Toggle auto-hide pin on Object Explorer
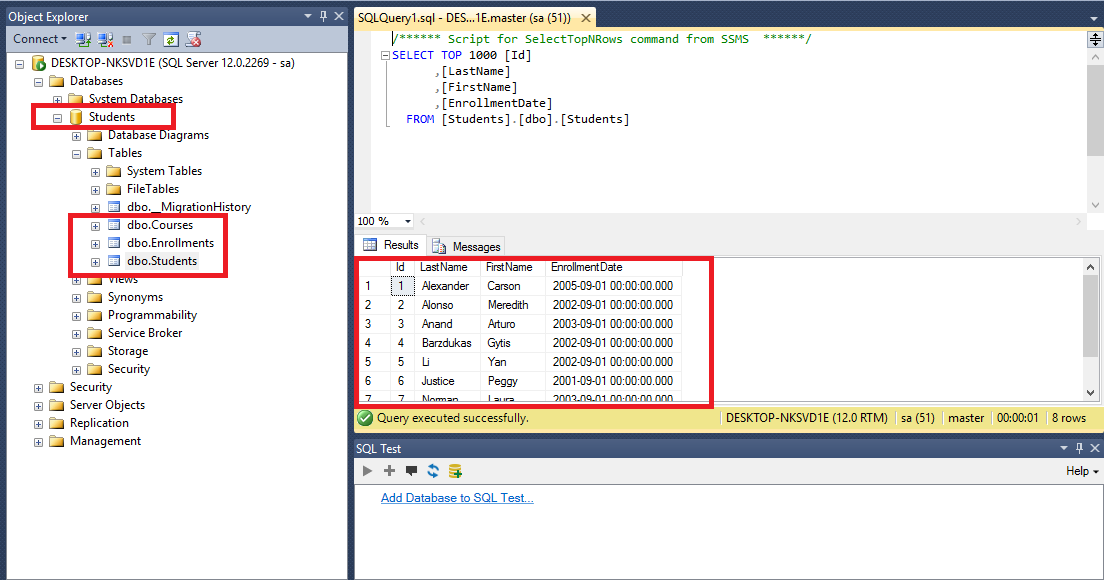Image resolution: width=1104 pixels, height=580 pixels. tap(325, 16)
